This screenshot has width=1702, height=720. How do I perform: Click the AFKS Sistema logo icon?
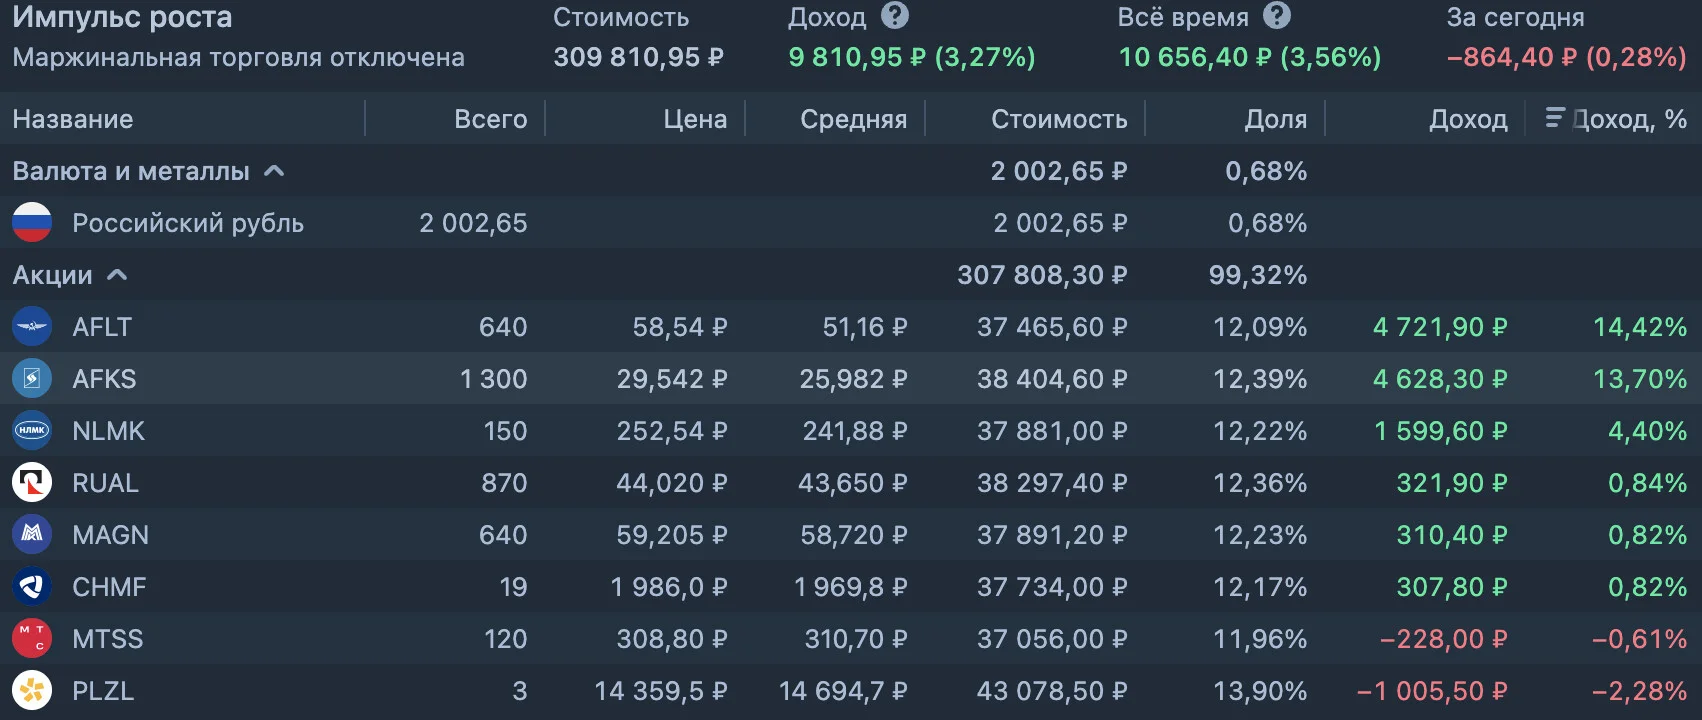32,379
